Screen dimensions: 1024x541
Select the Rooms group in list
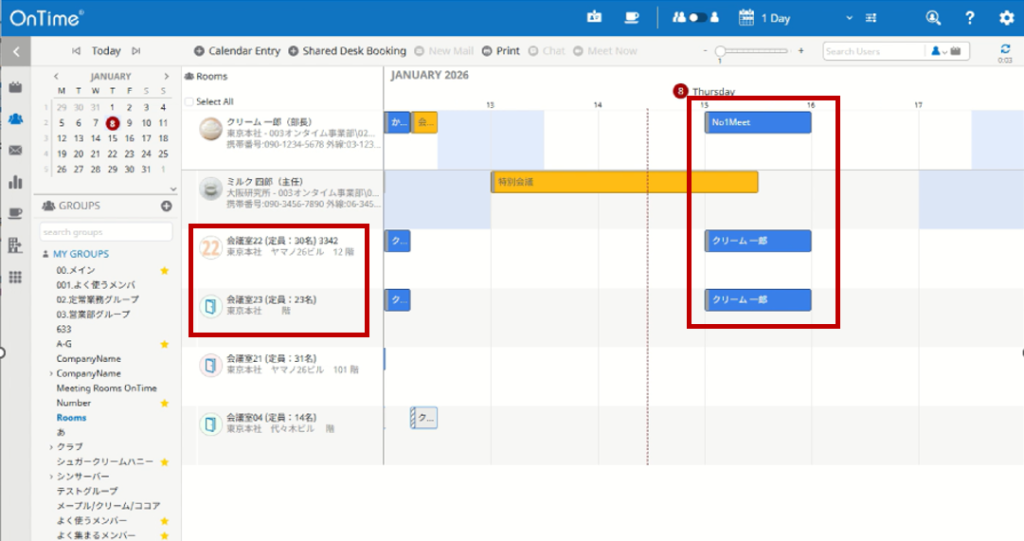pos(71,417)
